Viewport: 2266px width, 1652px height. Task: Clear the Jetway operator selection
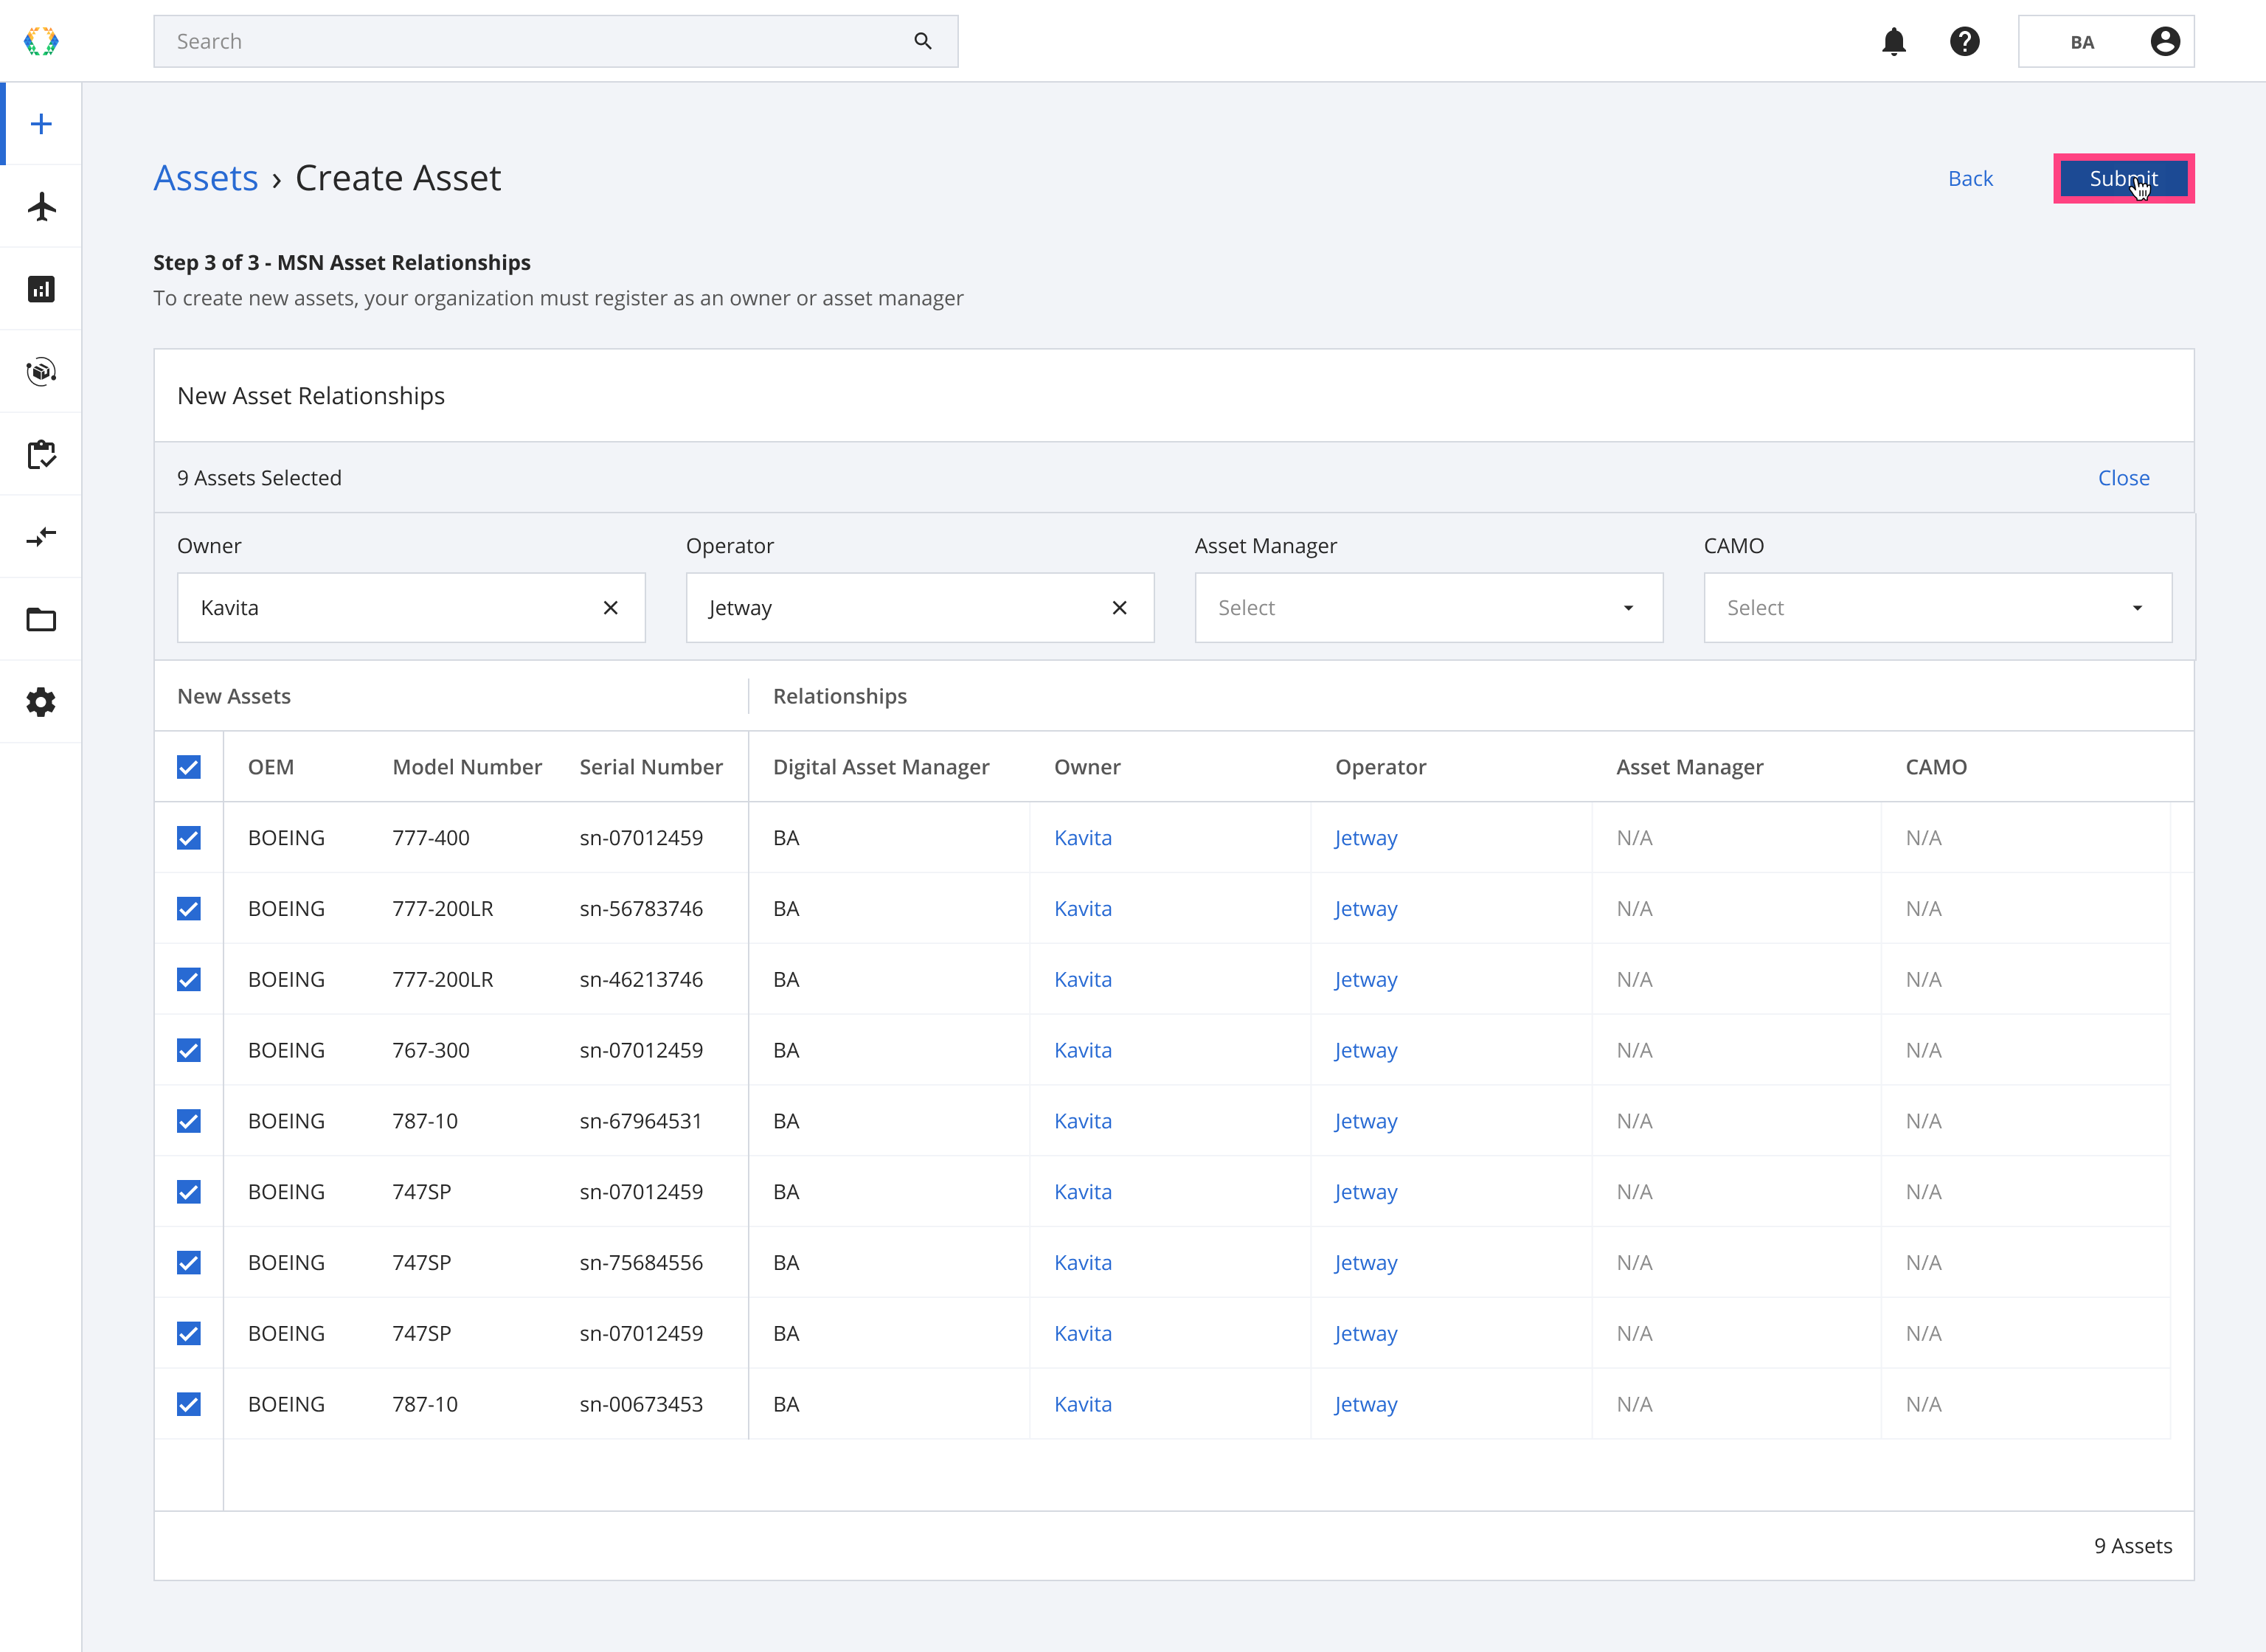(1119, 608)
